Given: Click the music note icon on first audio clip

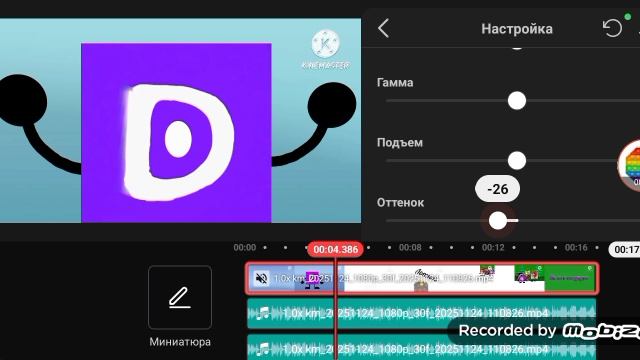Looking at the screenshot, I should tap(264, 313).
